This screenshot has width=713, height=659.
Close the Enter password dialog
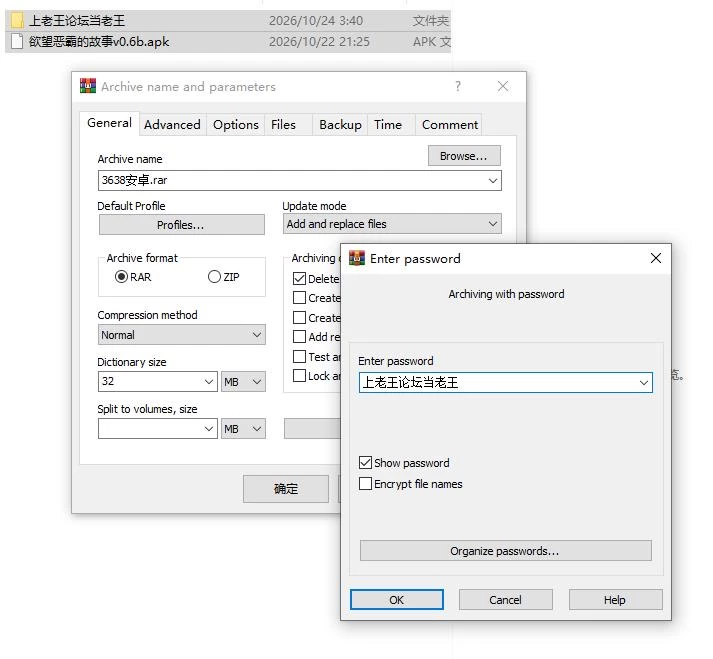[655, 258]
